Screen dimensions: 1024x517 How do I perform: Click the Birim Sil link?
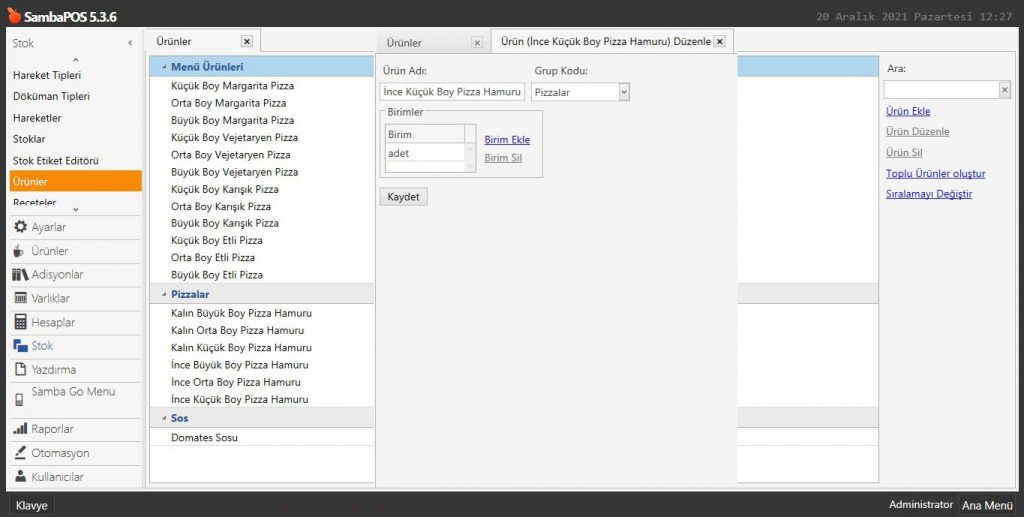(x=503, y=158)
